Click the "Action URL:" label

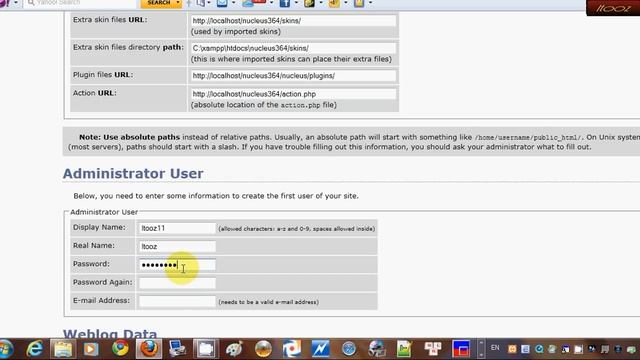tap(95, 93)
